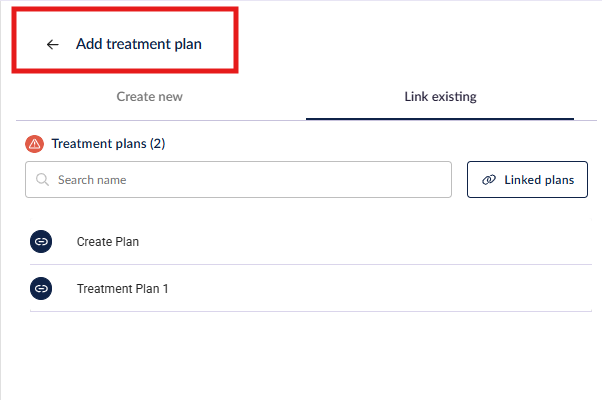
Task: Click the (2) count in Treatment plans
Action: (157, 144)
